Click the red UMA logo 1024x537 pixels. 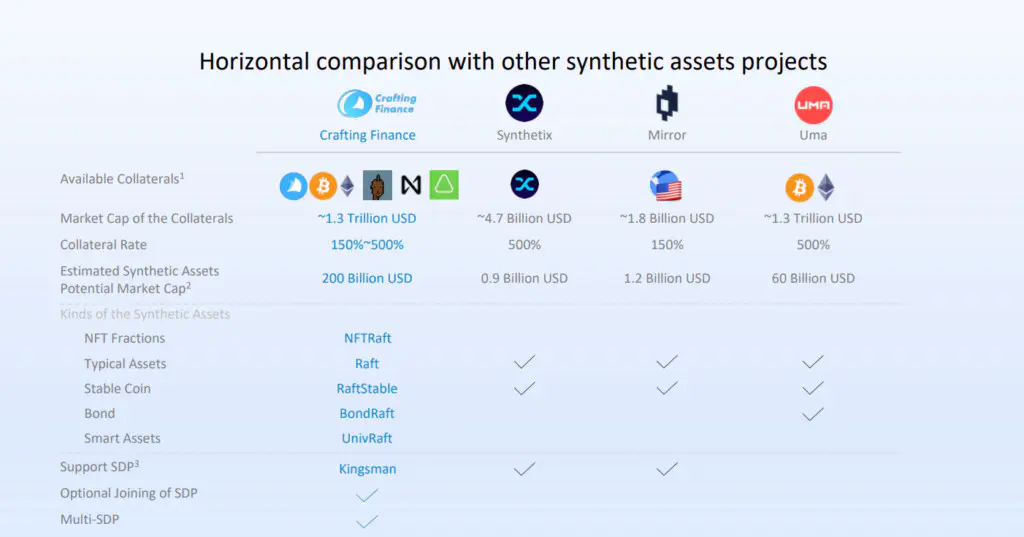click(x=813, y=104)
